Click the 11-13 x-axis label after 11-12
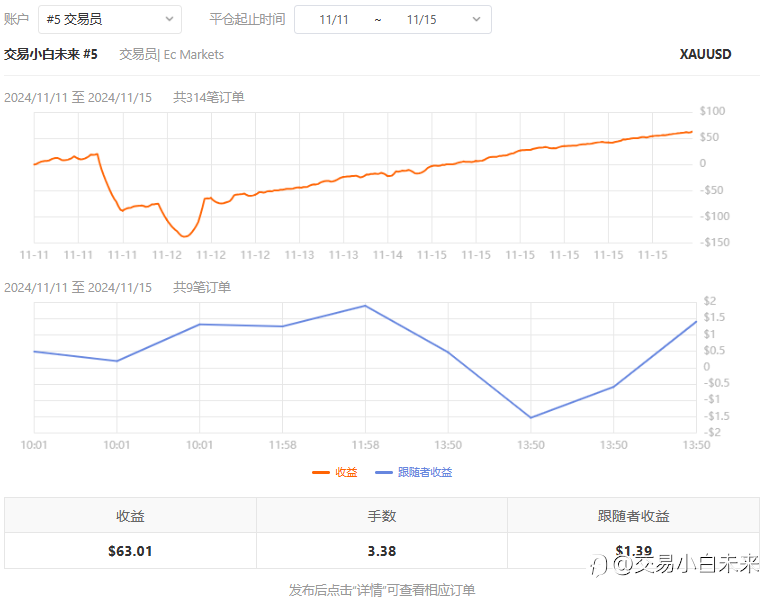The width and height of the screenshot is (768, 603). [299, 255]
